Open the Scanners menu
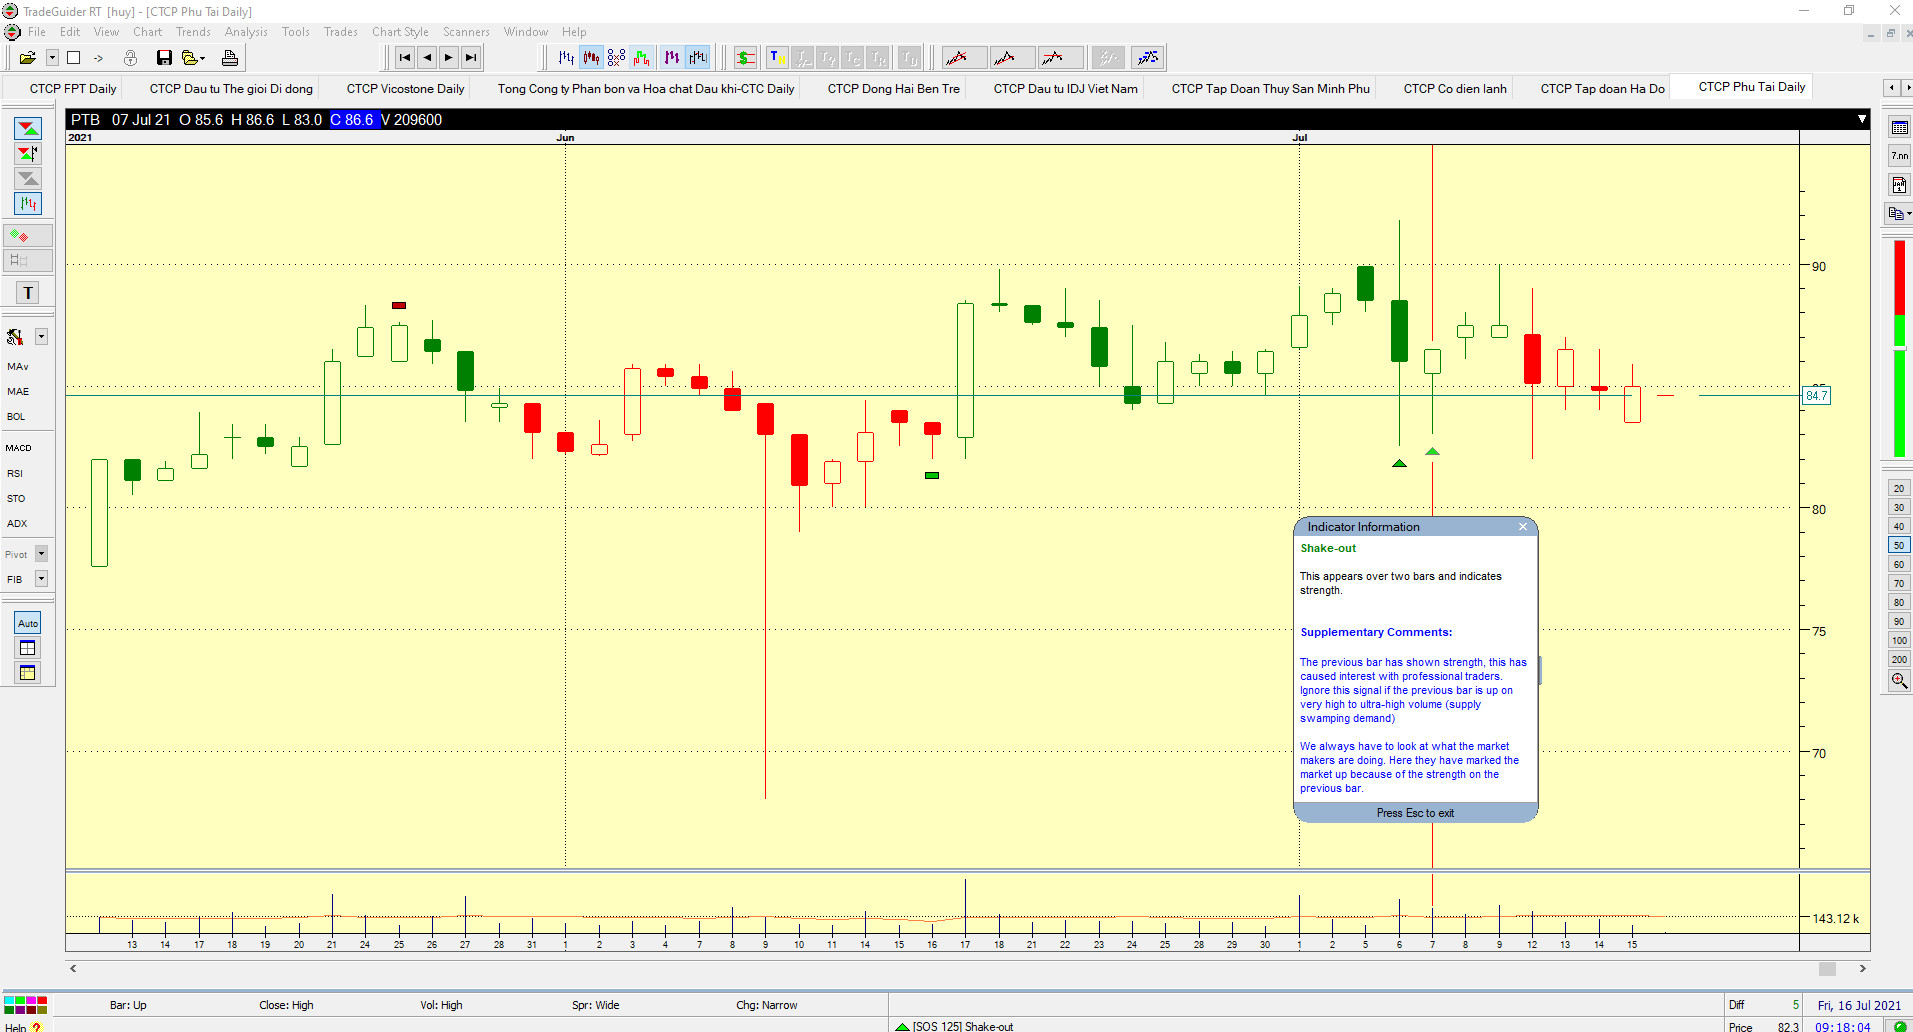The height and width of the screenshot is (1032, 1913). click(x=466, y=32)
